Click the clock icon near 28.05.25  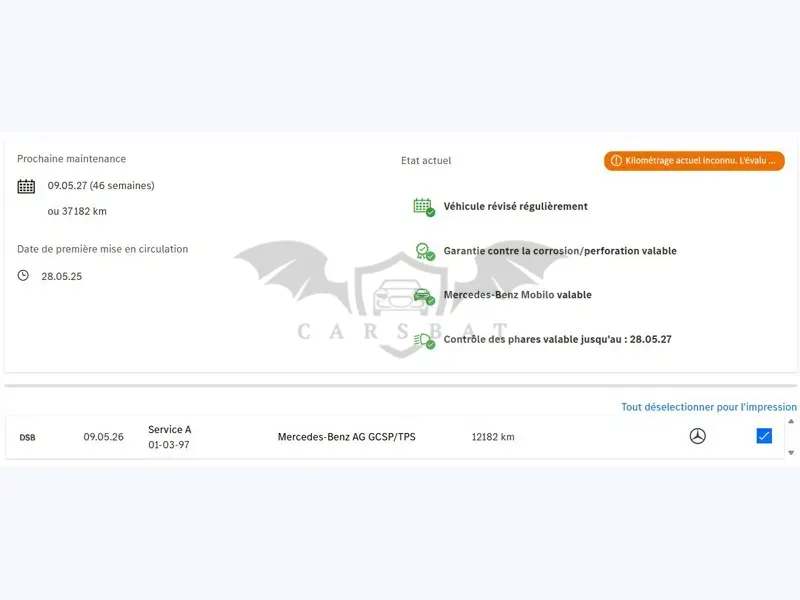[23, 276]
